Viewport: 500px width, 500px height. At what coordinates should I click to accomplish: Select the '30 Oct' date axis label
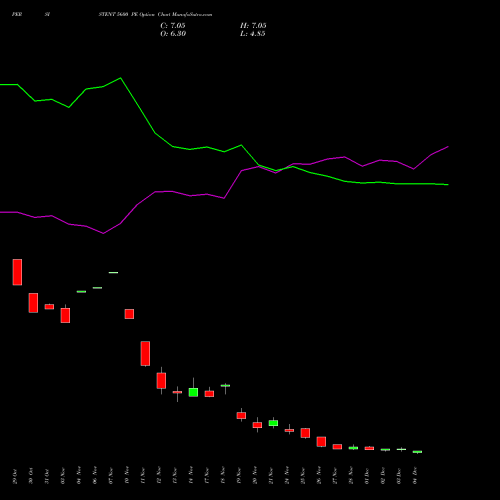[x=31, y=476]
